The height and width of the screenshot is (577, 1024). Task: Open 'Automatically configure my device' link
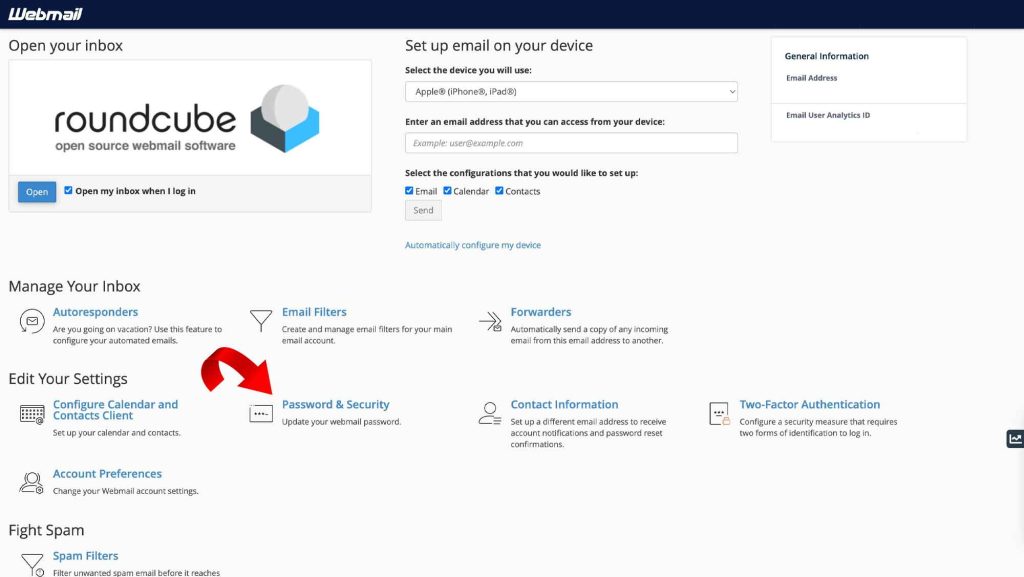(472, 244)
